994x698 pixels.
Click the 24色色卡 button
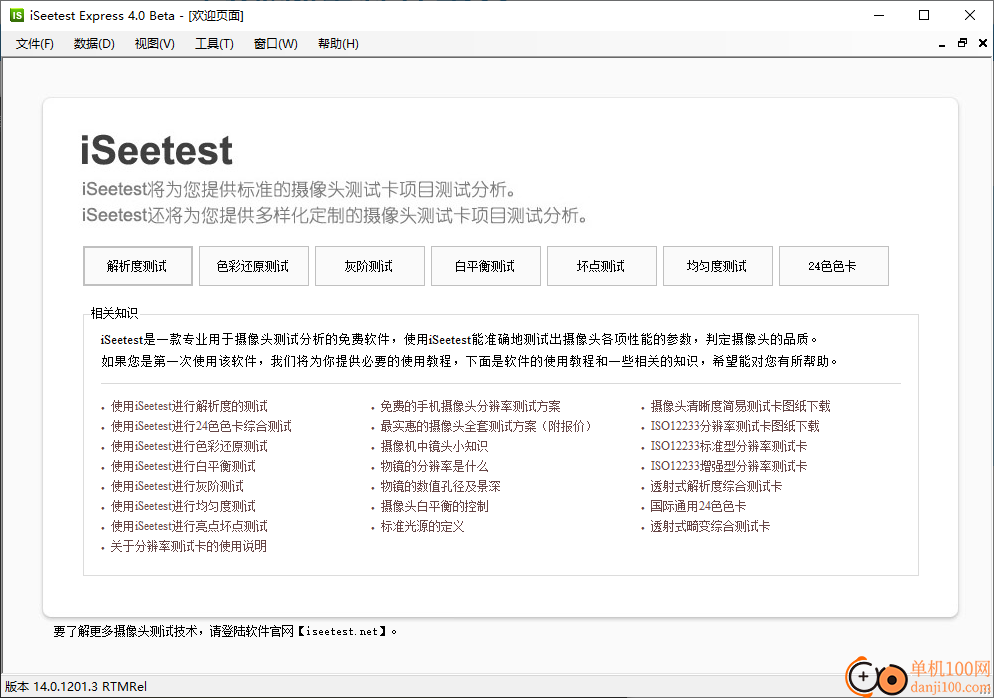tap(834, 266)
